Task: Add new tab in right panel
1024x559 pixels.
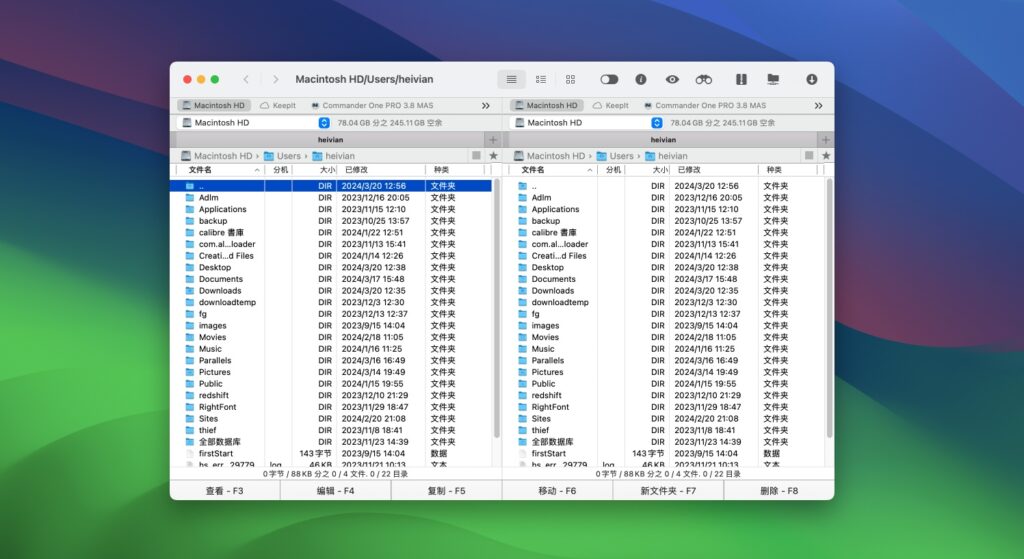Action: [x=825, y=140]
